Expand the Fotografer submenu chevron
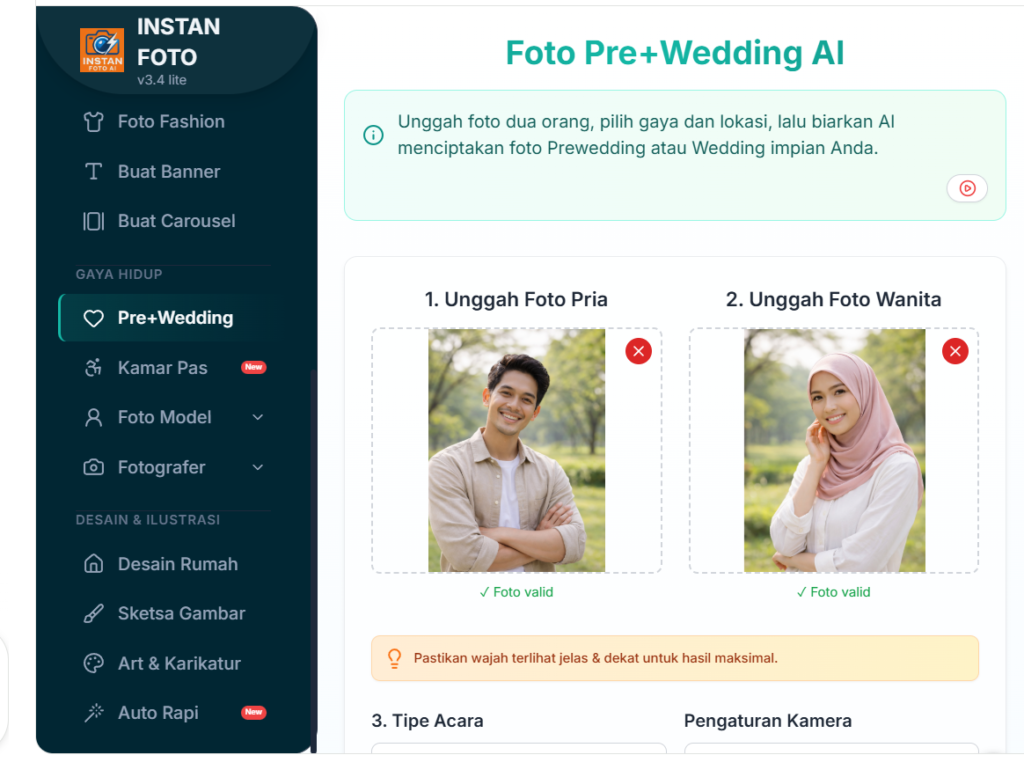 [x=258, y=467]
